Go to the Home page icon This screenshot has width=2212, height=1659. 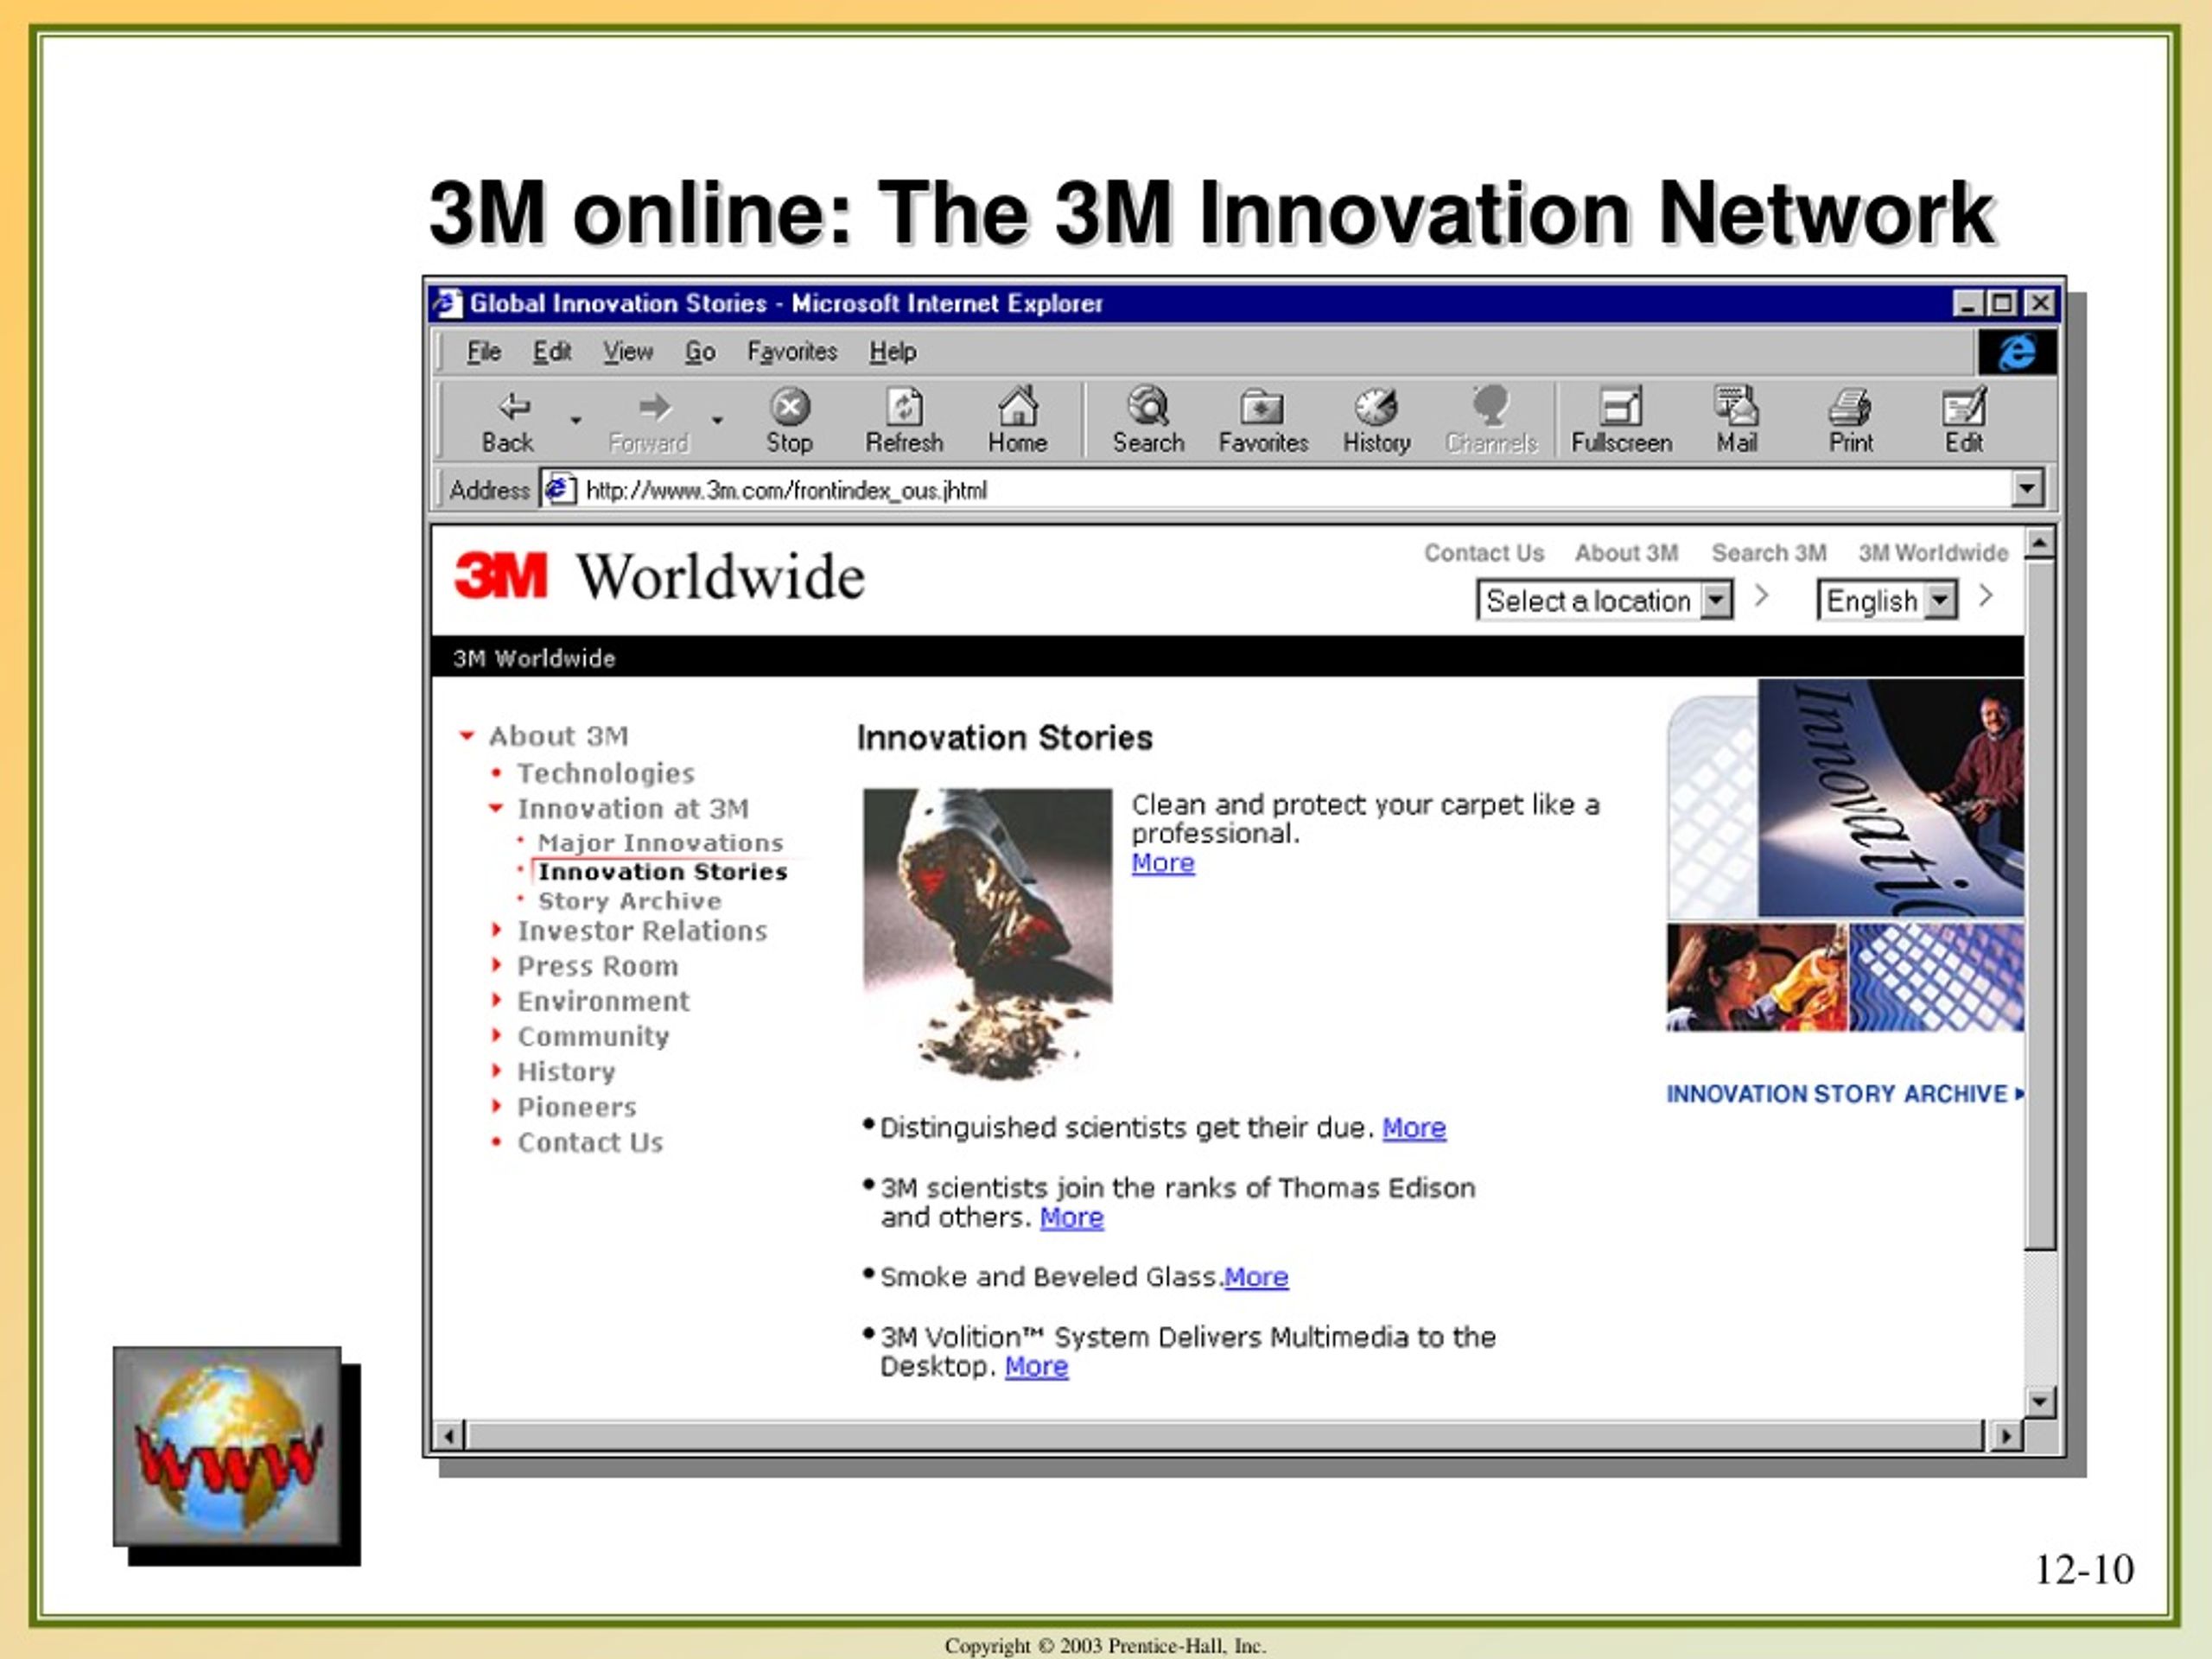point(1018,421)
